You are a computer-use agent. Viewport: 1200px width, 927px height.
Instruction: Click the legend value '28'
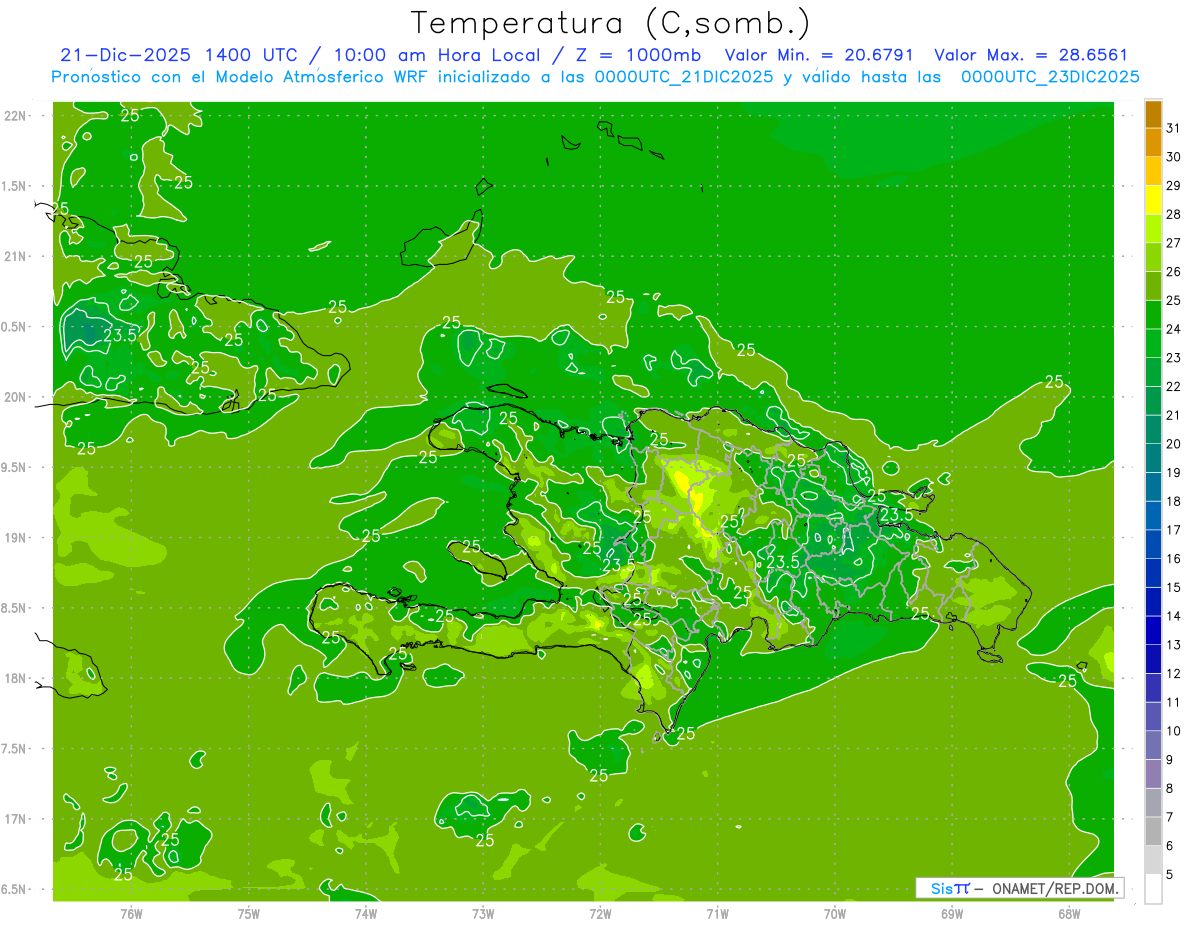click(x=1174, y=214)
